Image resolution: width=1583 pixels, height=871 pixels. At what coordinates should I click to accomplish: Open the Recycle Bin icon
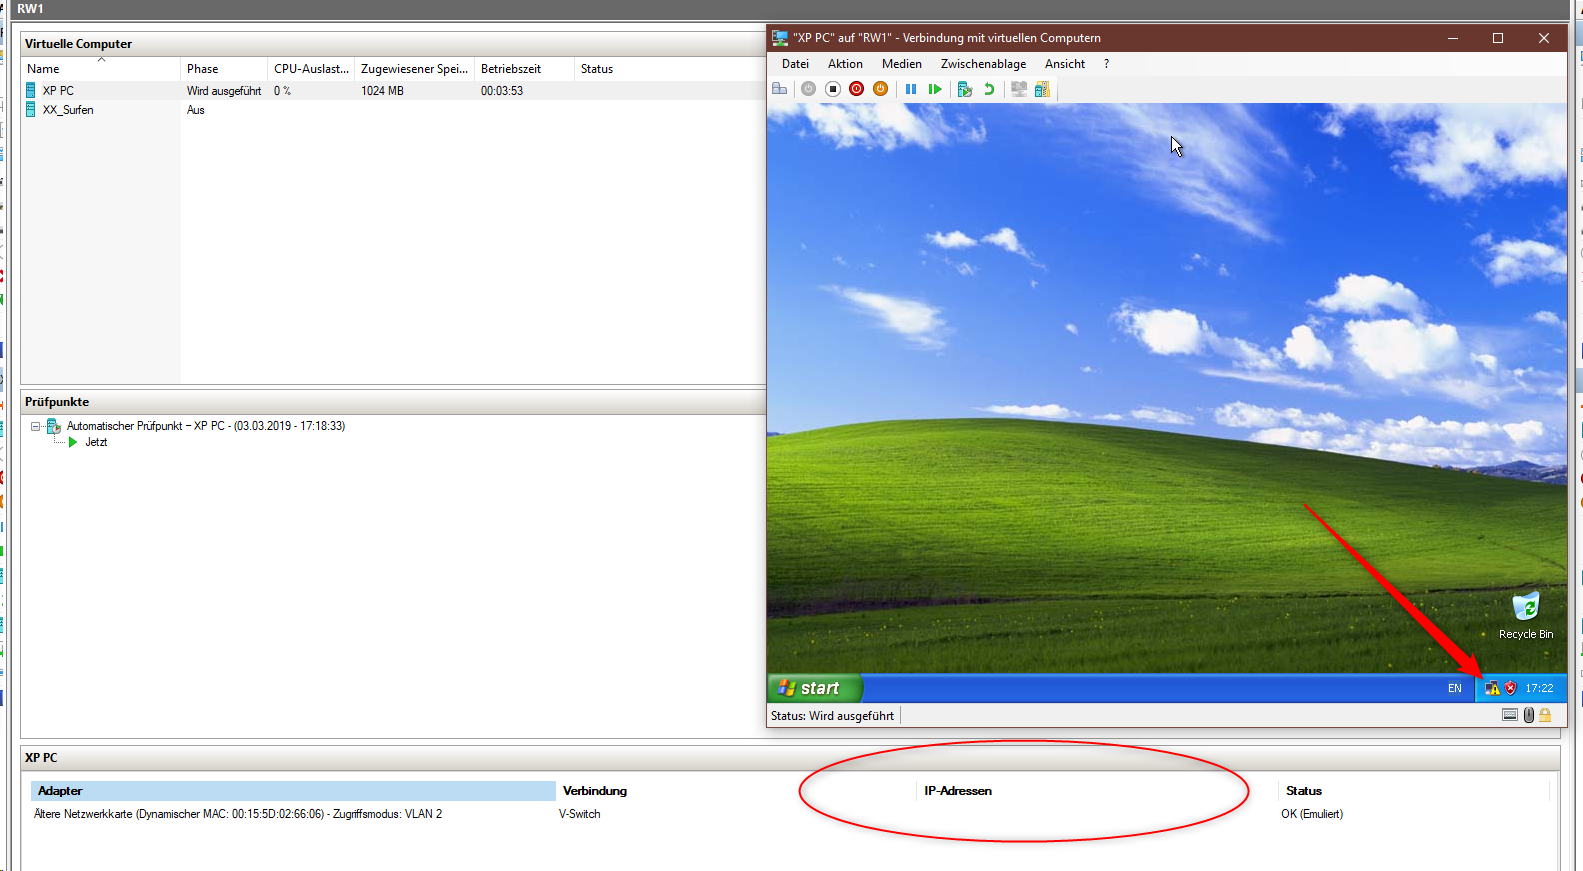pyautogui.click(x=1526, y=614)
